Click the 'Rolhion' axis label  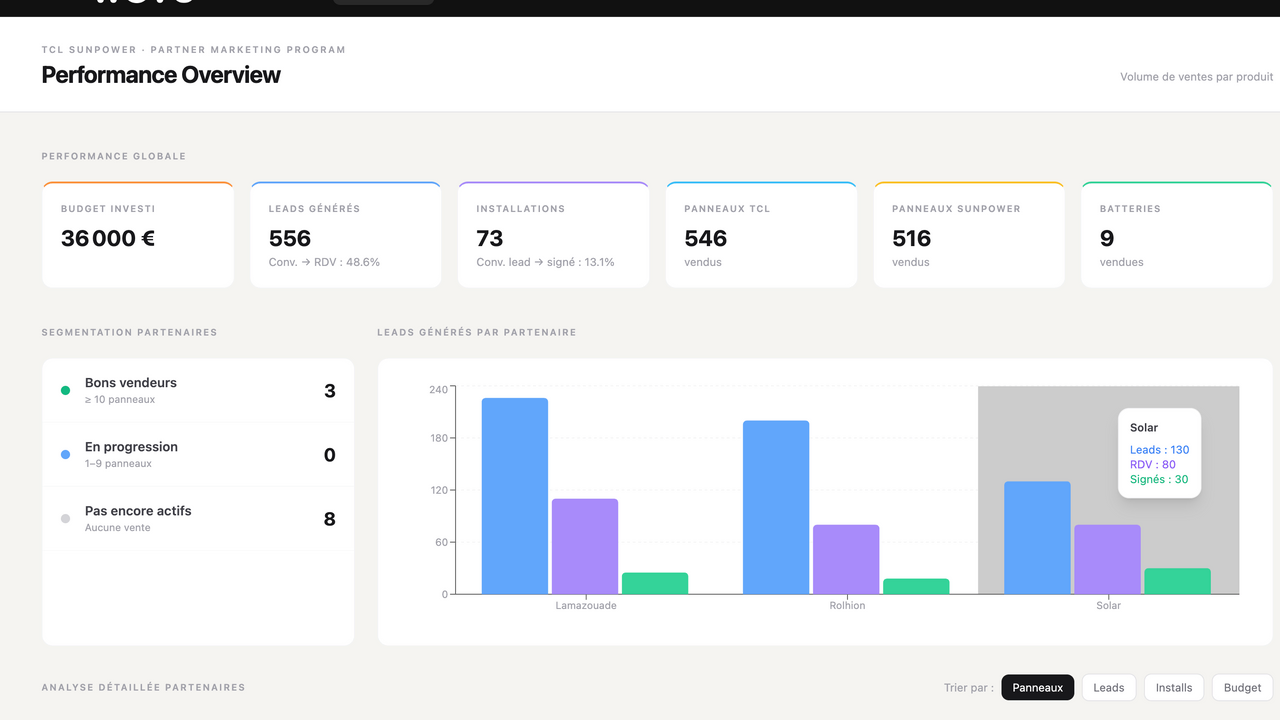[847, 605]
